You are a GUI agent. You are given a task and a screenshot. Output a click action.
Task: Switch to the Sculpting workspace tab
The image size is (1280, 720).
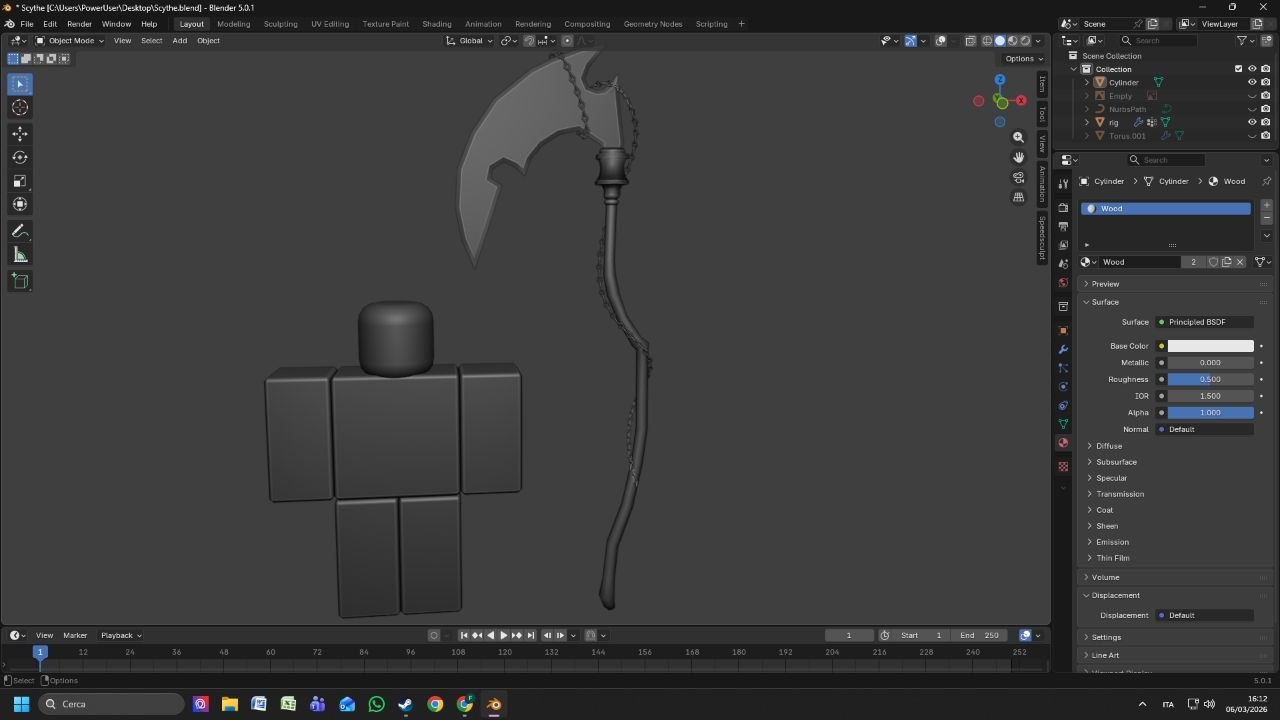point(280,24)
